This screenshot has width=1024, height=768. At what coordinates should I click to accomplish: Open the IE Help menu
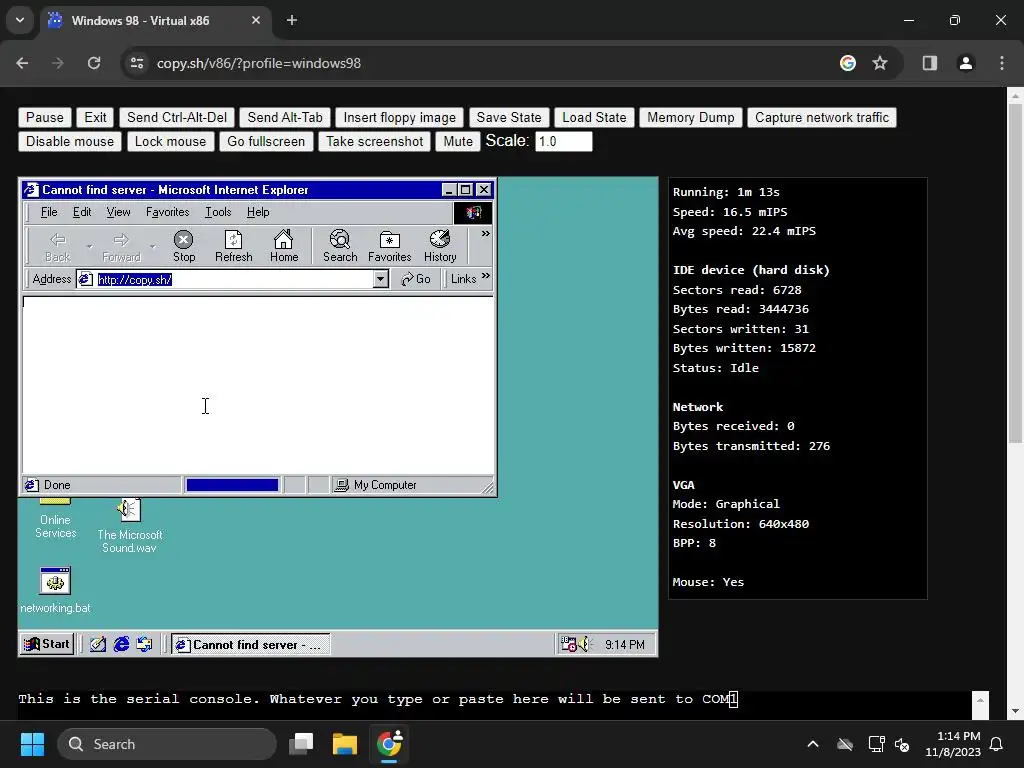point(258,212)
